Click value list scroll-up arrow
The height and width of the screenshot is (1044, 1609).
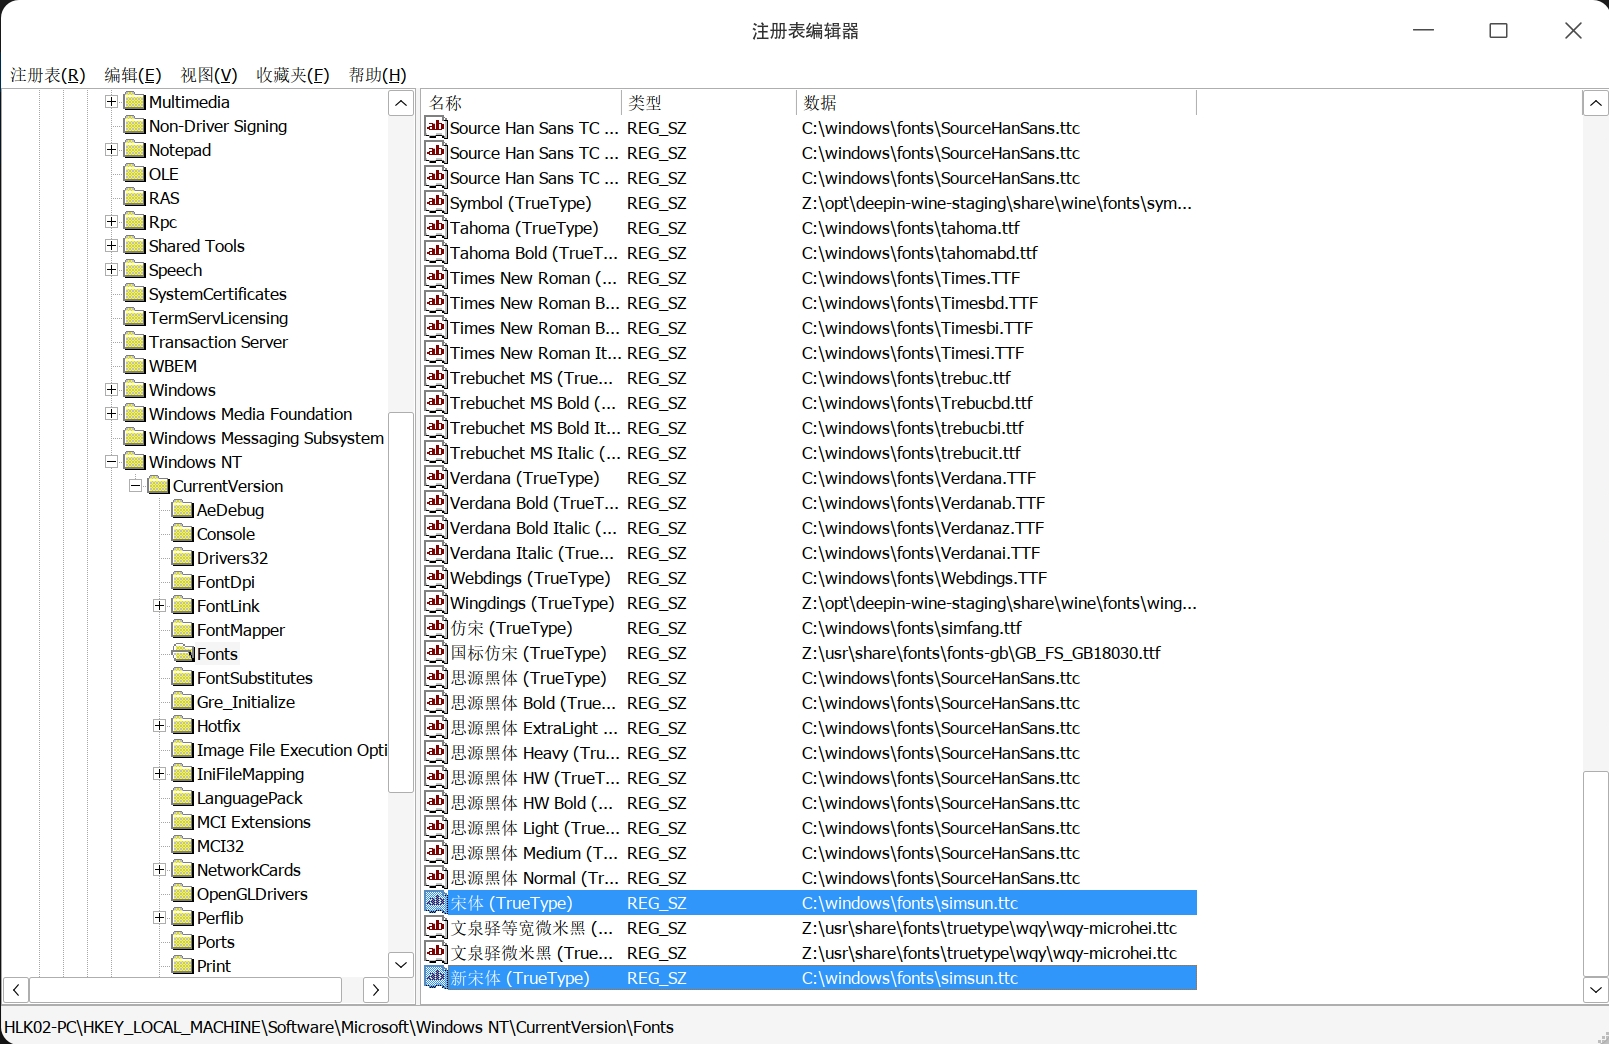coord(1596,102)
